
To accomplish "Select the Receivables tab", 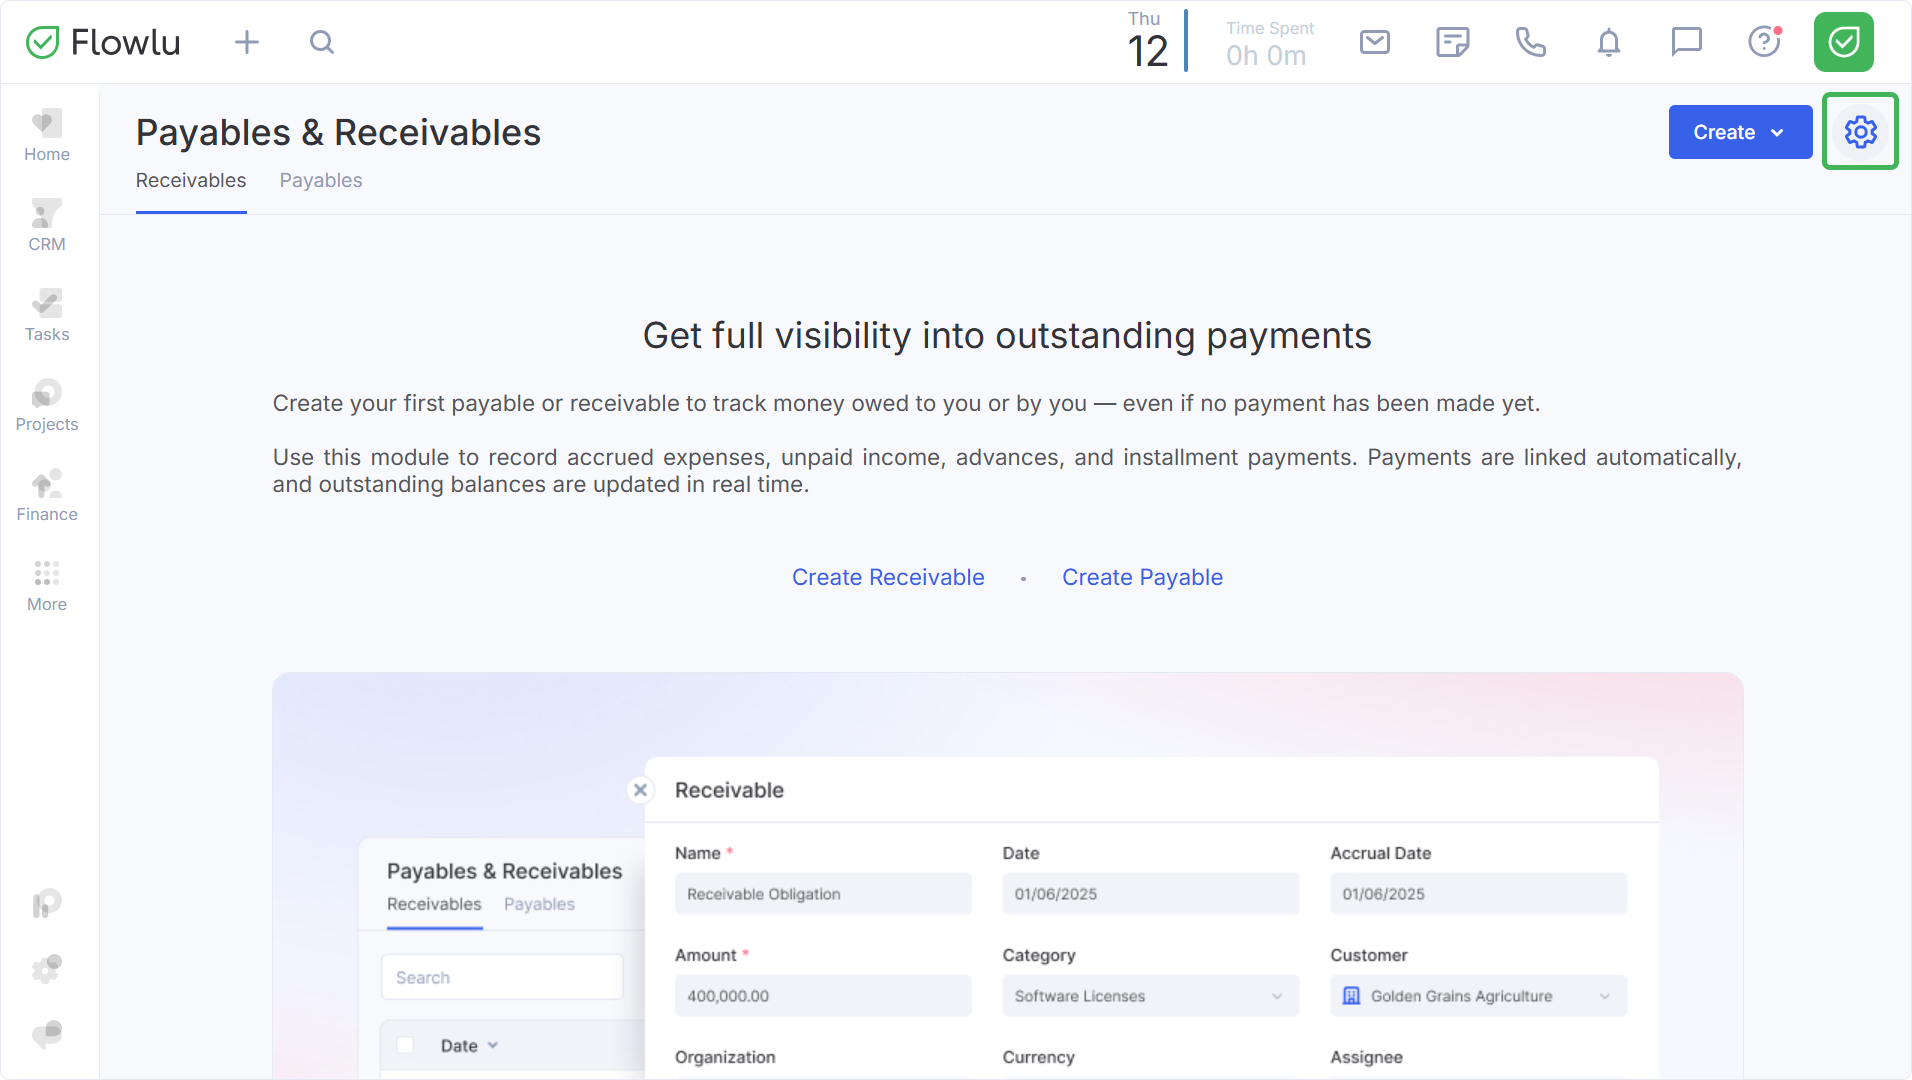I will (191, 181).
